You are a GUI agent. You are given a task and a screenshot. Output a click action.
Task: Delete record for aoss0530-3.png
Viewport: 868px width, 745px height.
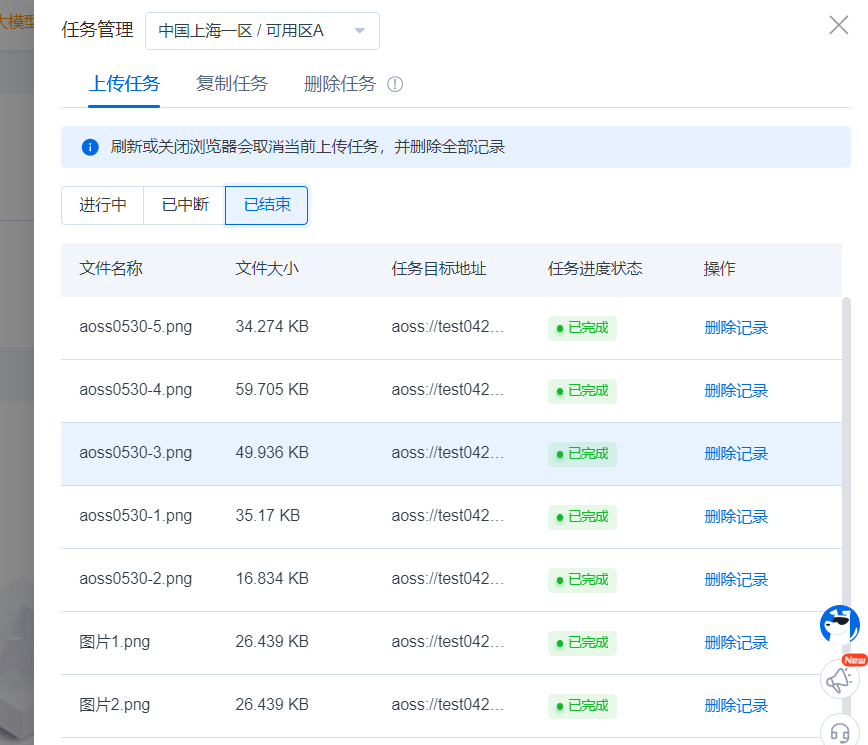tap(736, 454)
